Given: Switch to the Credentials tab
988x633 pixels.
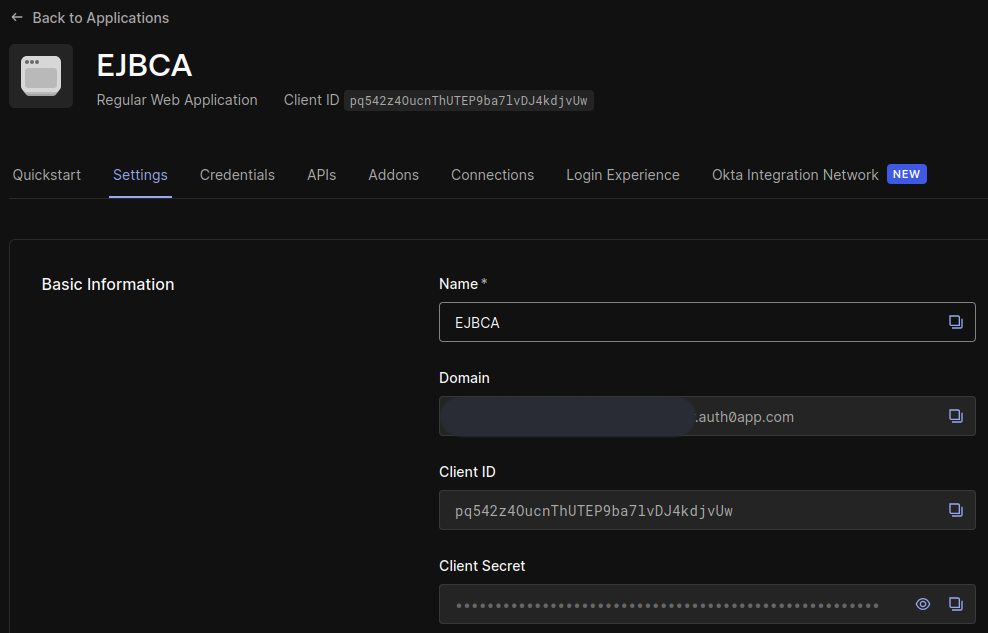Looking at the screenshot, I should pos(237,174).
